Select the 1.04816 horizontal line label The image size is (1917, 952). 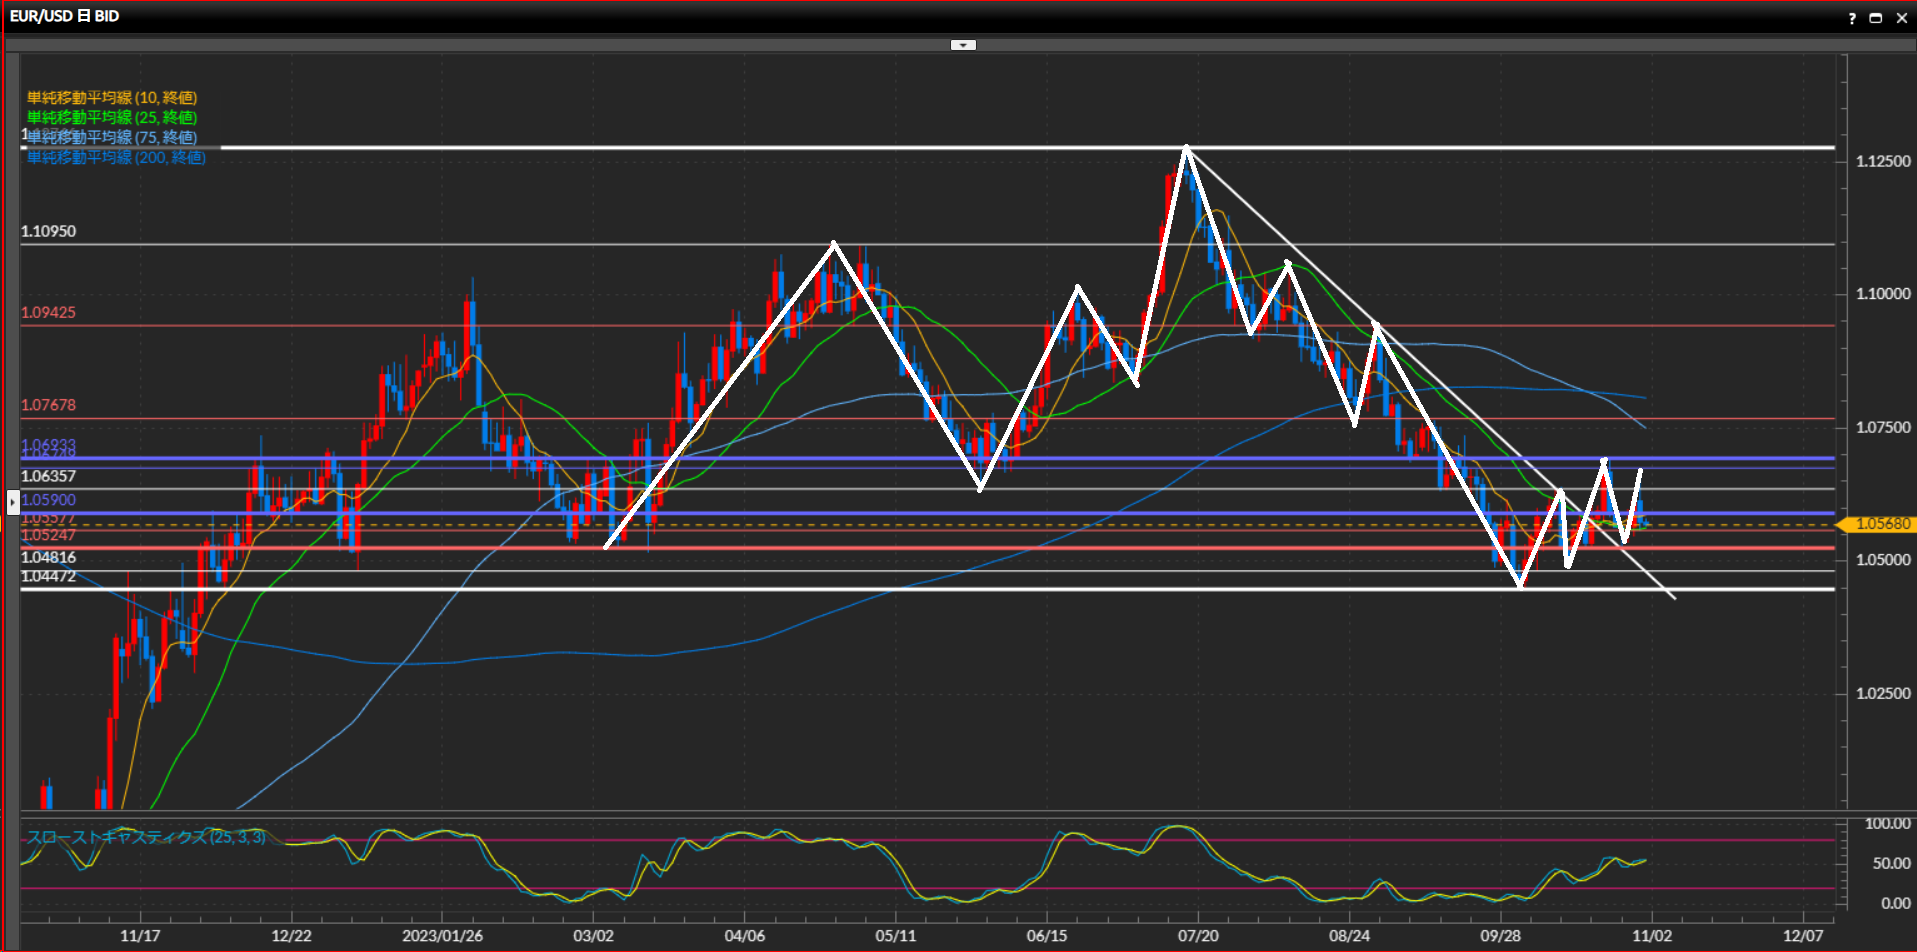48,557
